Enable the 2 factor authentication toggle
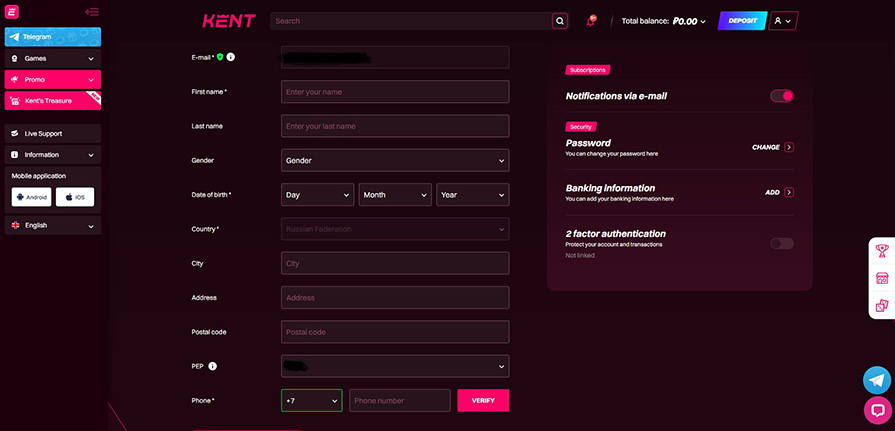The image size is (895, 431). coord(782,243)
